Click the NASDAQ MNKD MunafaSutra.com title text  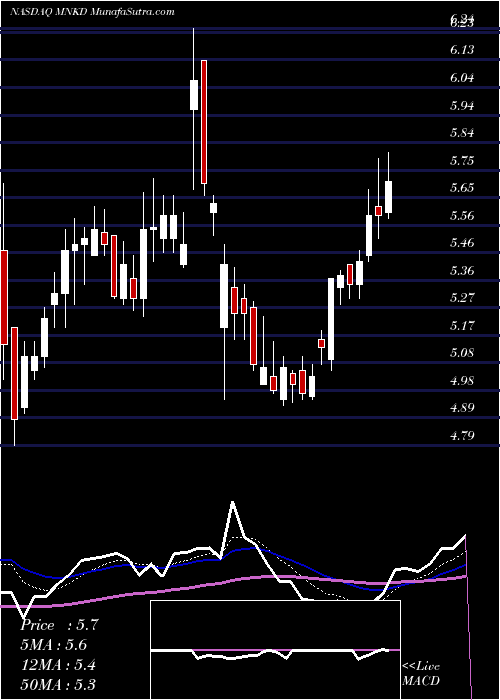92,12
